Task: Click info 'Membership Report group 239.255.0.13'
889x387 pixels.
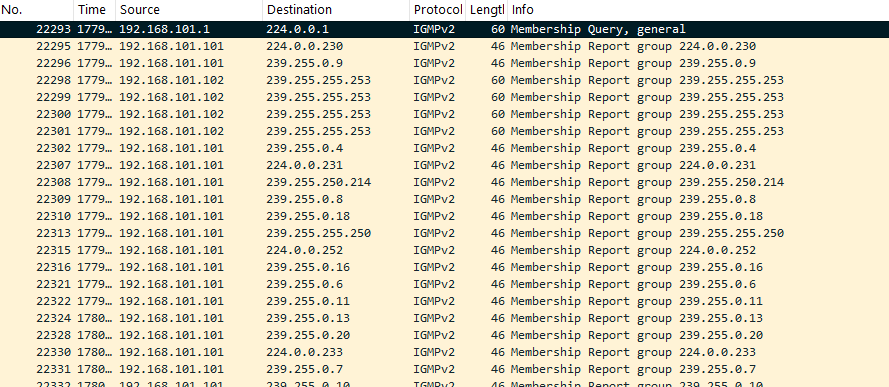Action: click(x=637, y=318)
